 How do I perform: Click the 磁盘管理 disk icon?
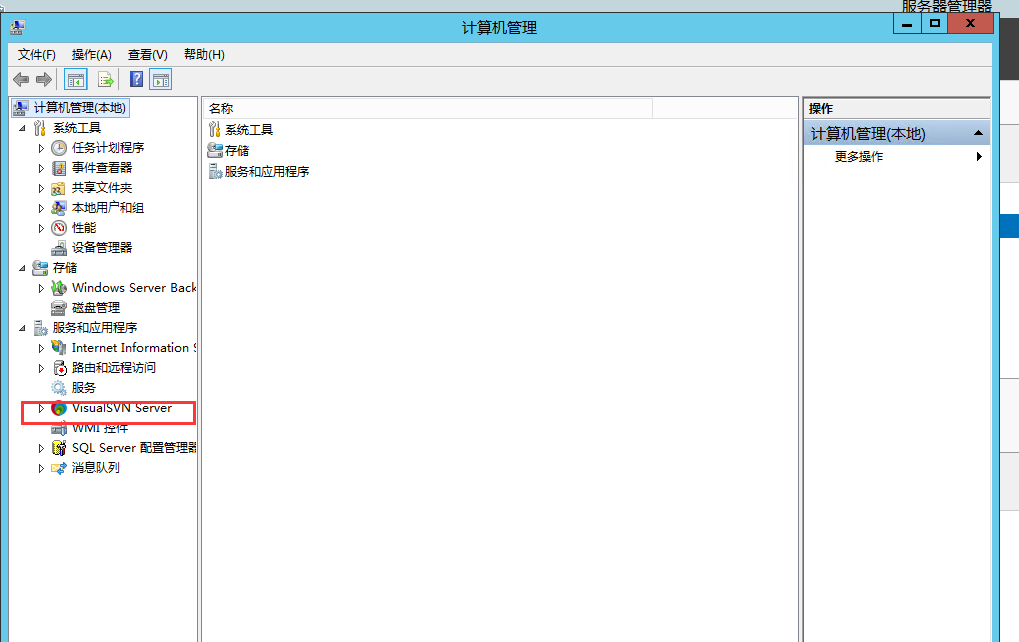(x=58, y=308)
